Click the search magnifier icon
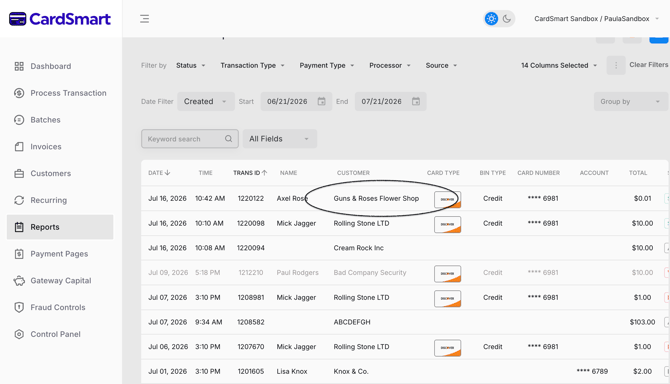Image resolution: width=670 pixels, height=384 pixels. [x=229, y=139]
